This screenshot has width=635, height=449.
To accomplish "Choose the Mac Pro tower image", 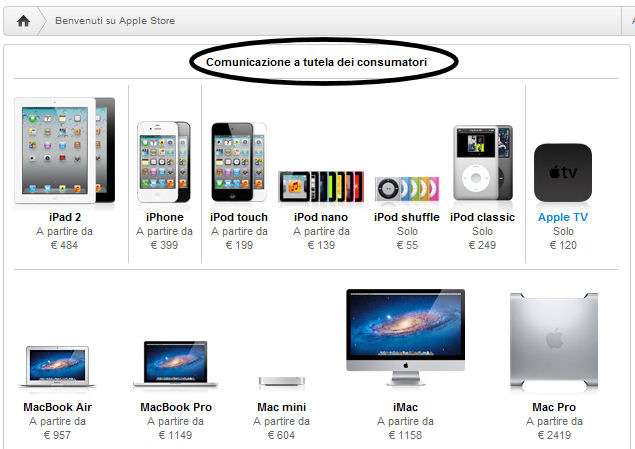I will point(554,340).
